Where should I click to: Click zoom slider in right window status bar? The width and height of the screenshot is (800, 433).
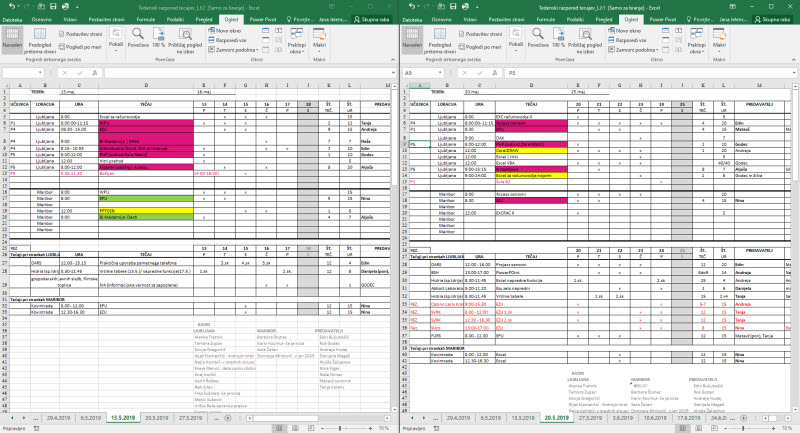tap(743, 428)
